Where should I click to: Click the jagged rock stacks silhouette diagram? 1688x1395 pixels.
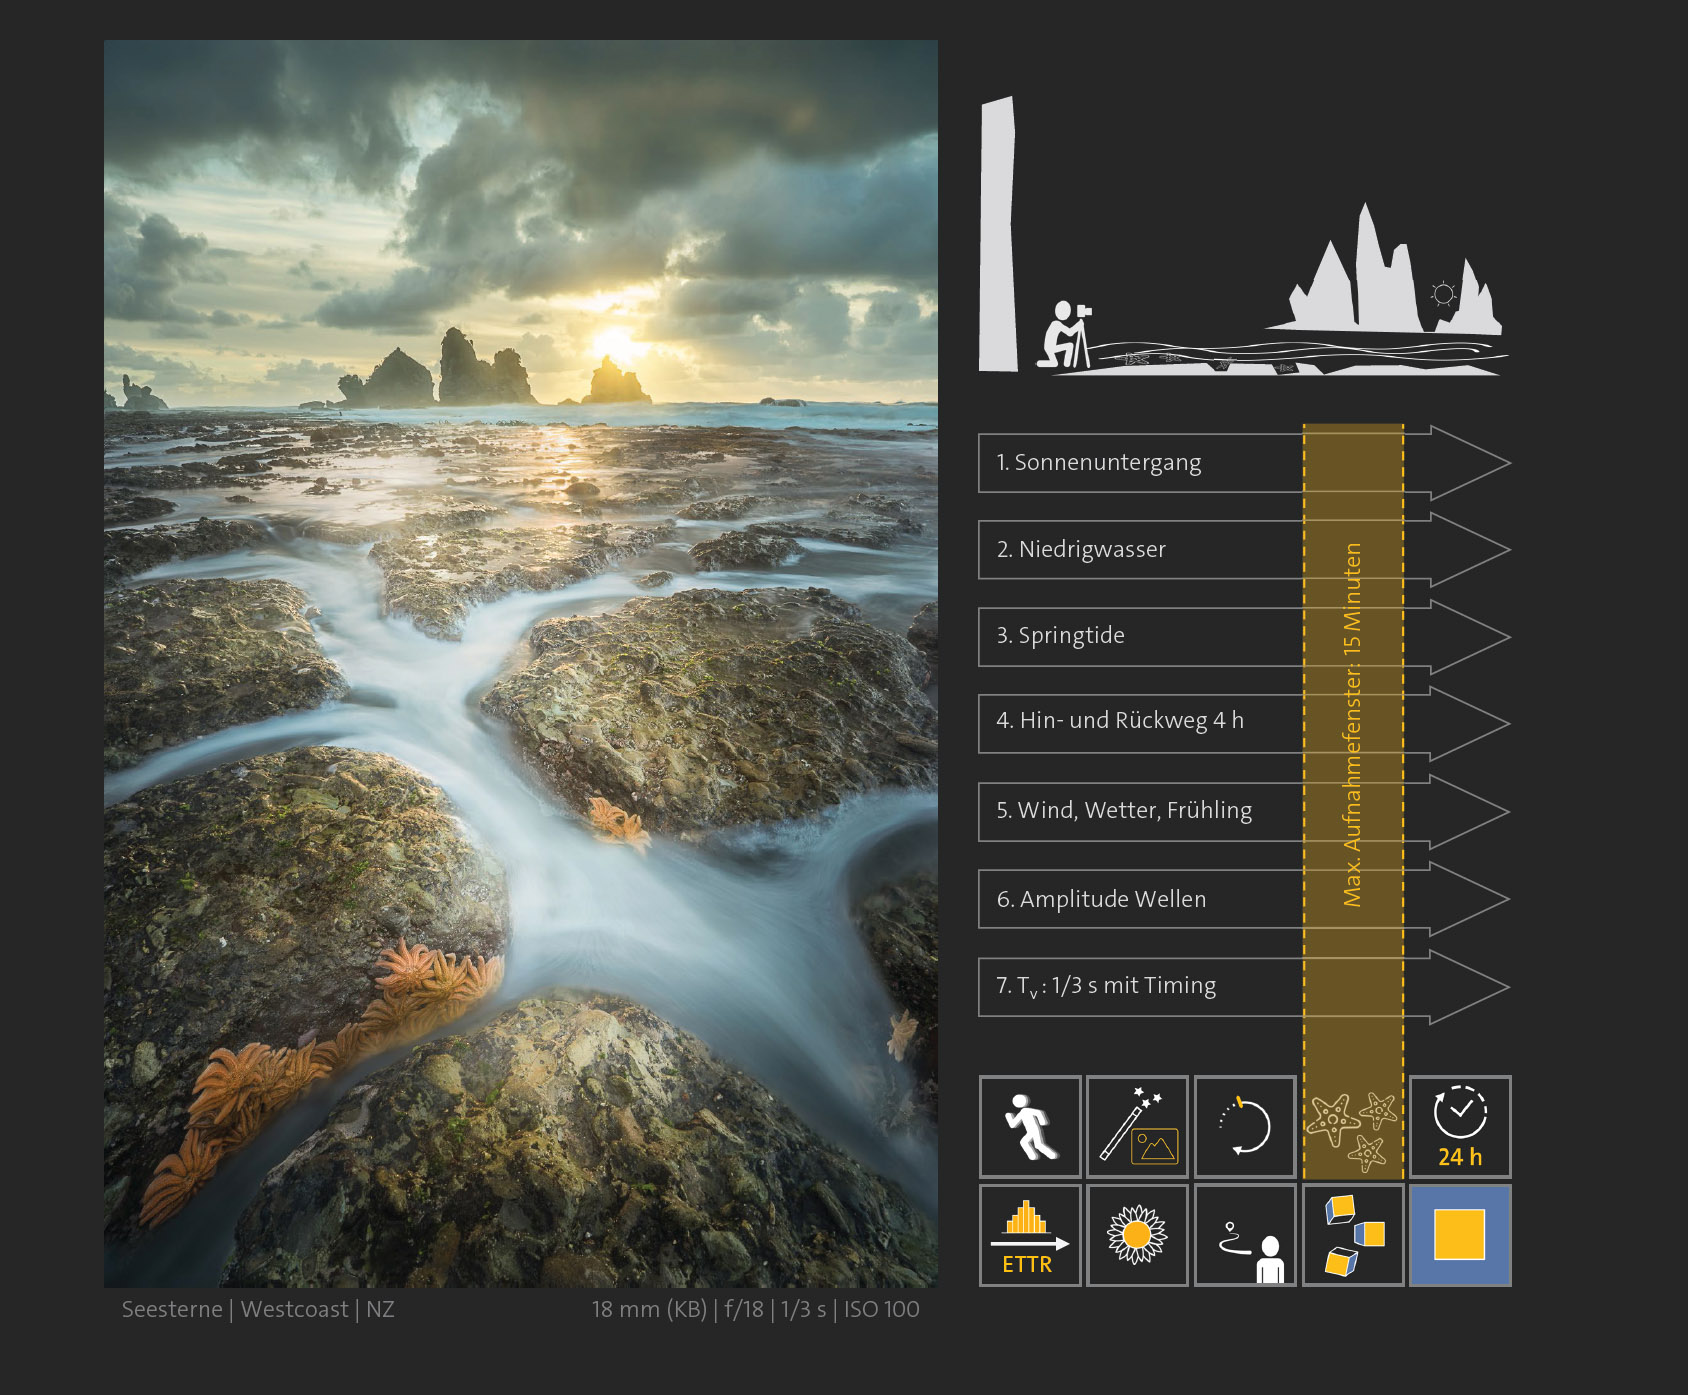[1385, 270]
